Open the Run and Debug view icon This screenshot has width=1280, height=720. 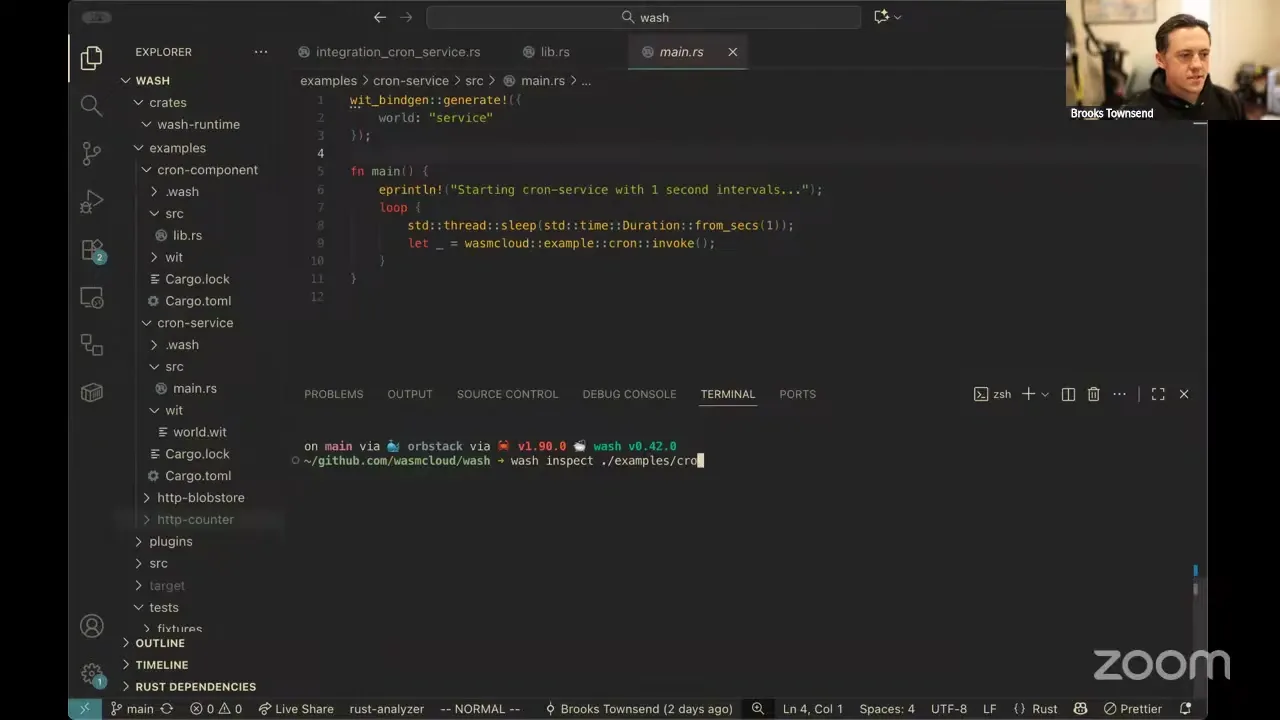(x=91, y=201)
